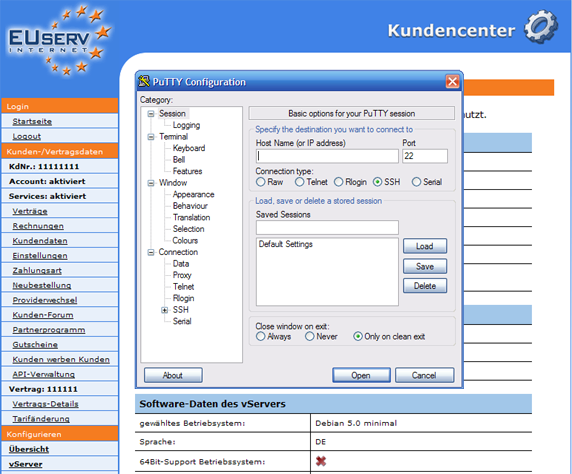Collapse the Connection tree node
Image resolution: width=572 pixels, height=474 pixels.
tap(151, 253)
